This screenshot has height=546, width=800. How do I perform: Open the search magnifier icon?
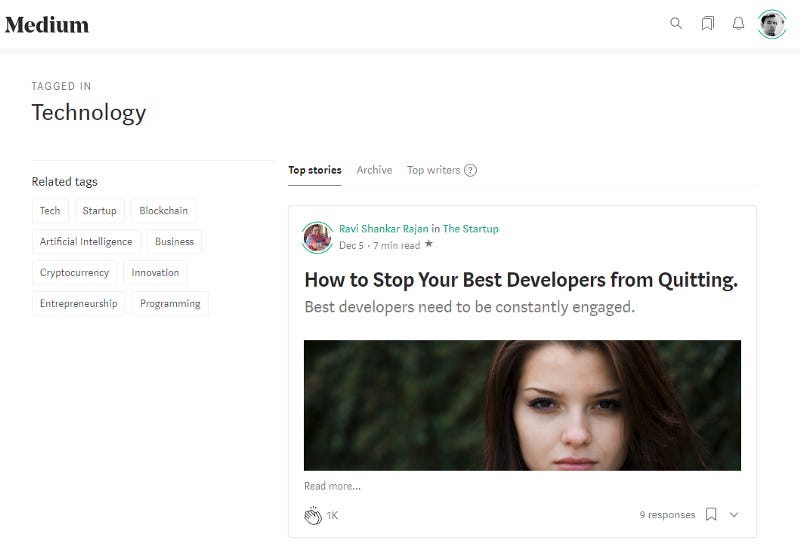coord(676,23)
